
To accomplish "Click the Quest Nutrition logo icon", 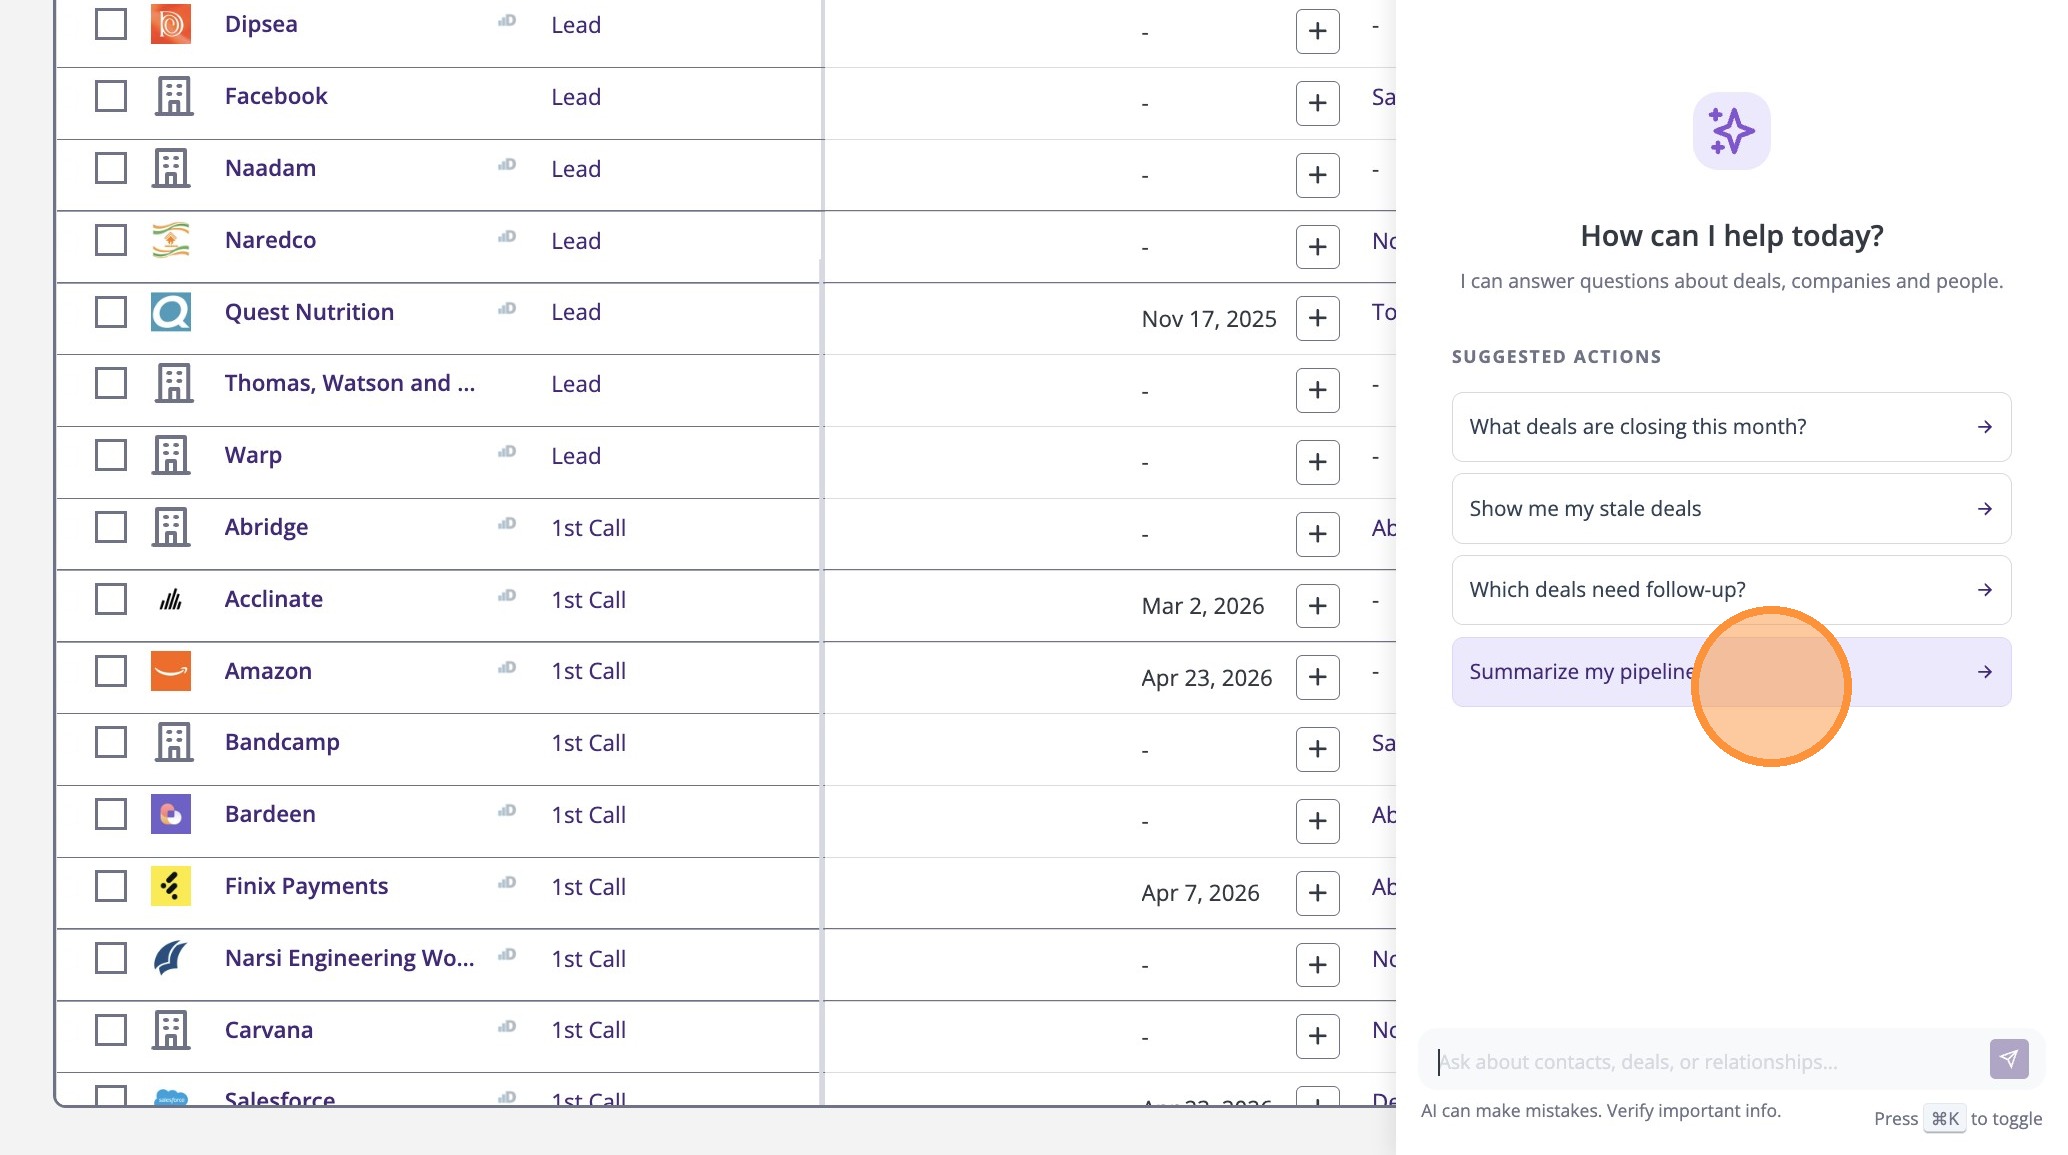I will tap(171, 312).
